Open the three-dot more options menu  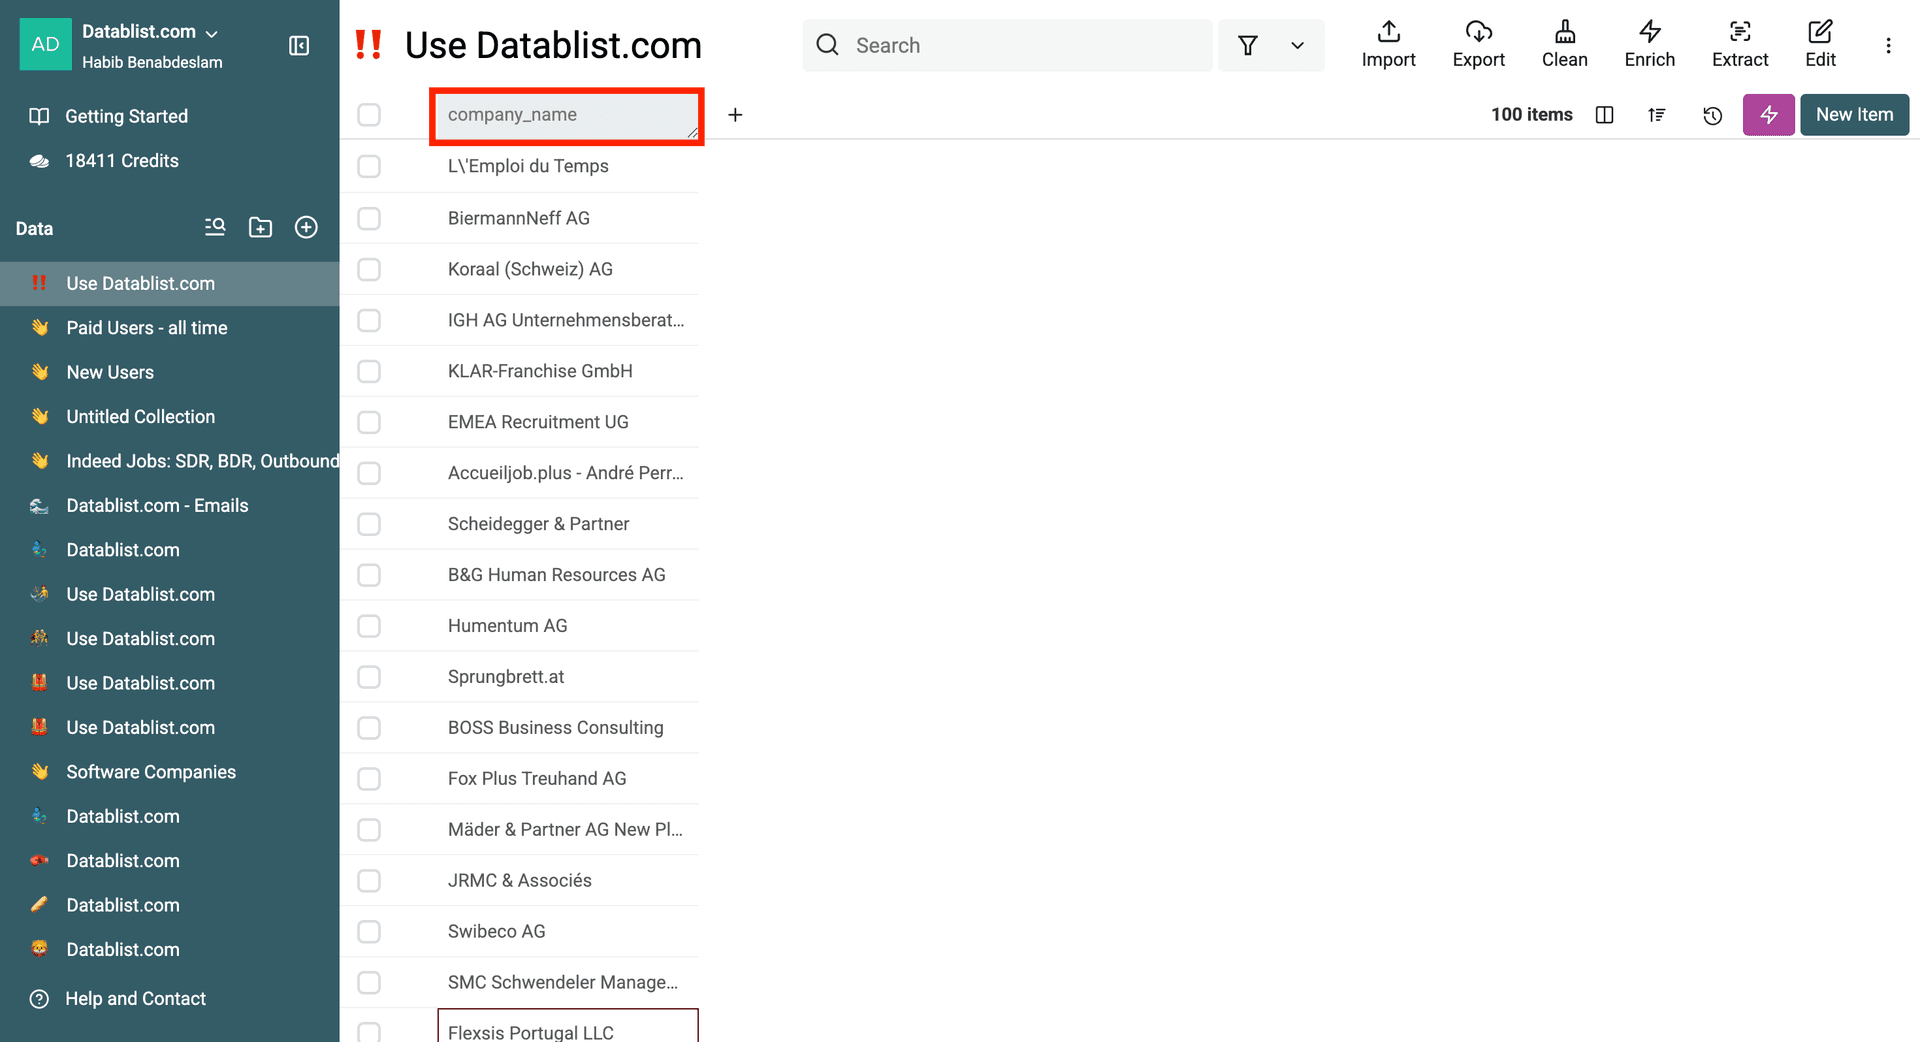click(x=1888, y=45)
